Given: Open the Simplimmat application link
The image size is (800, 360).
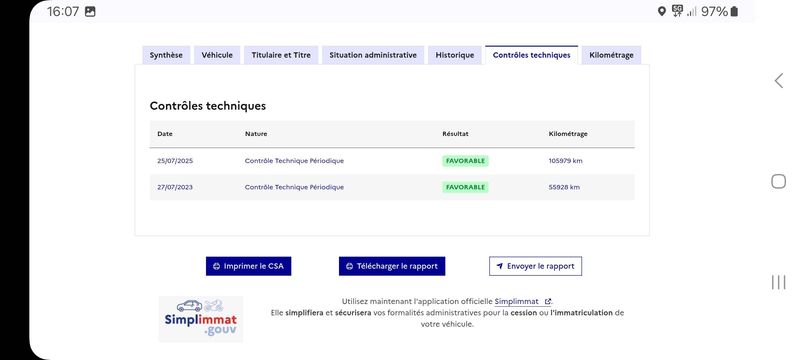Looking at the screenshot, I should 522,301.
